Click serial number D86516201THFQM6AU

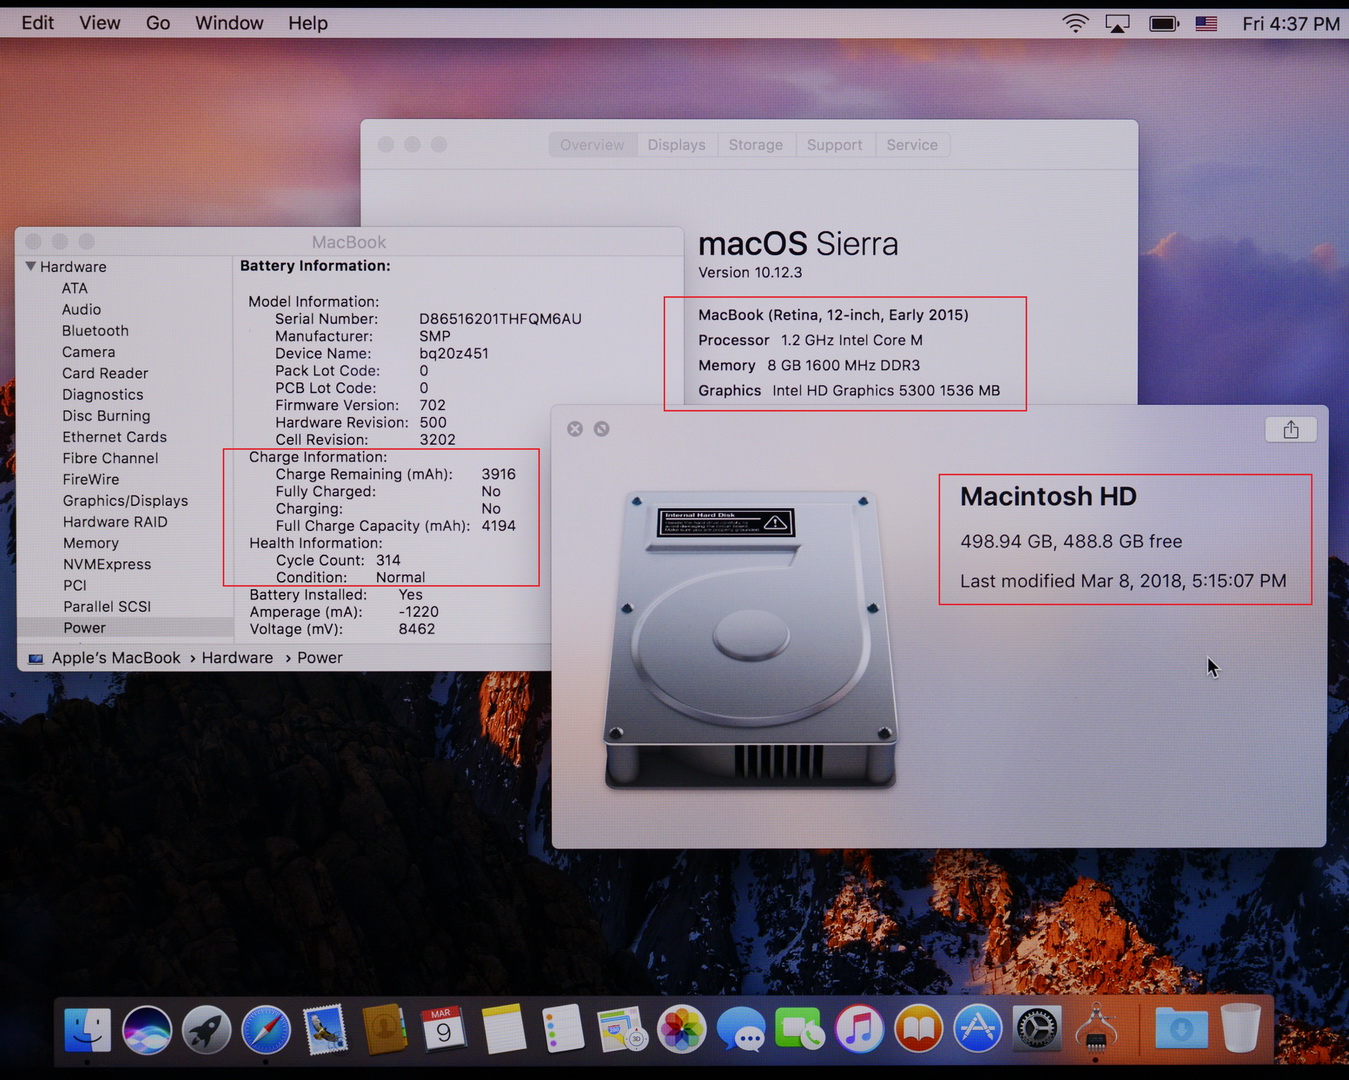pyautogui.click(x=500, y=319)
